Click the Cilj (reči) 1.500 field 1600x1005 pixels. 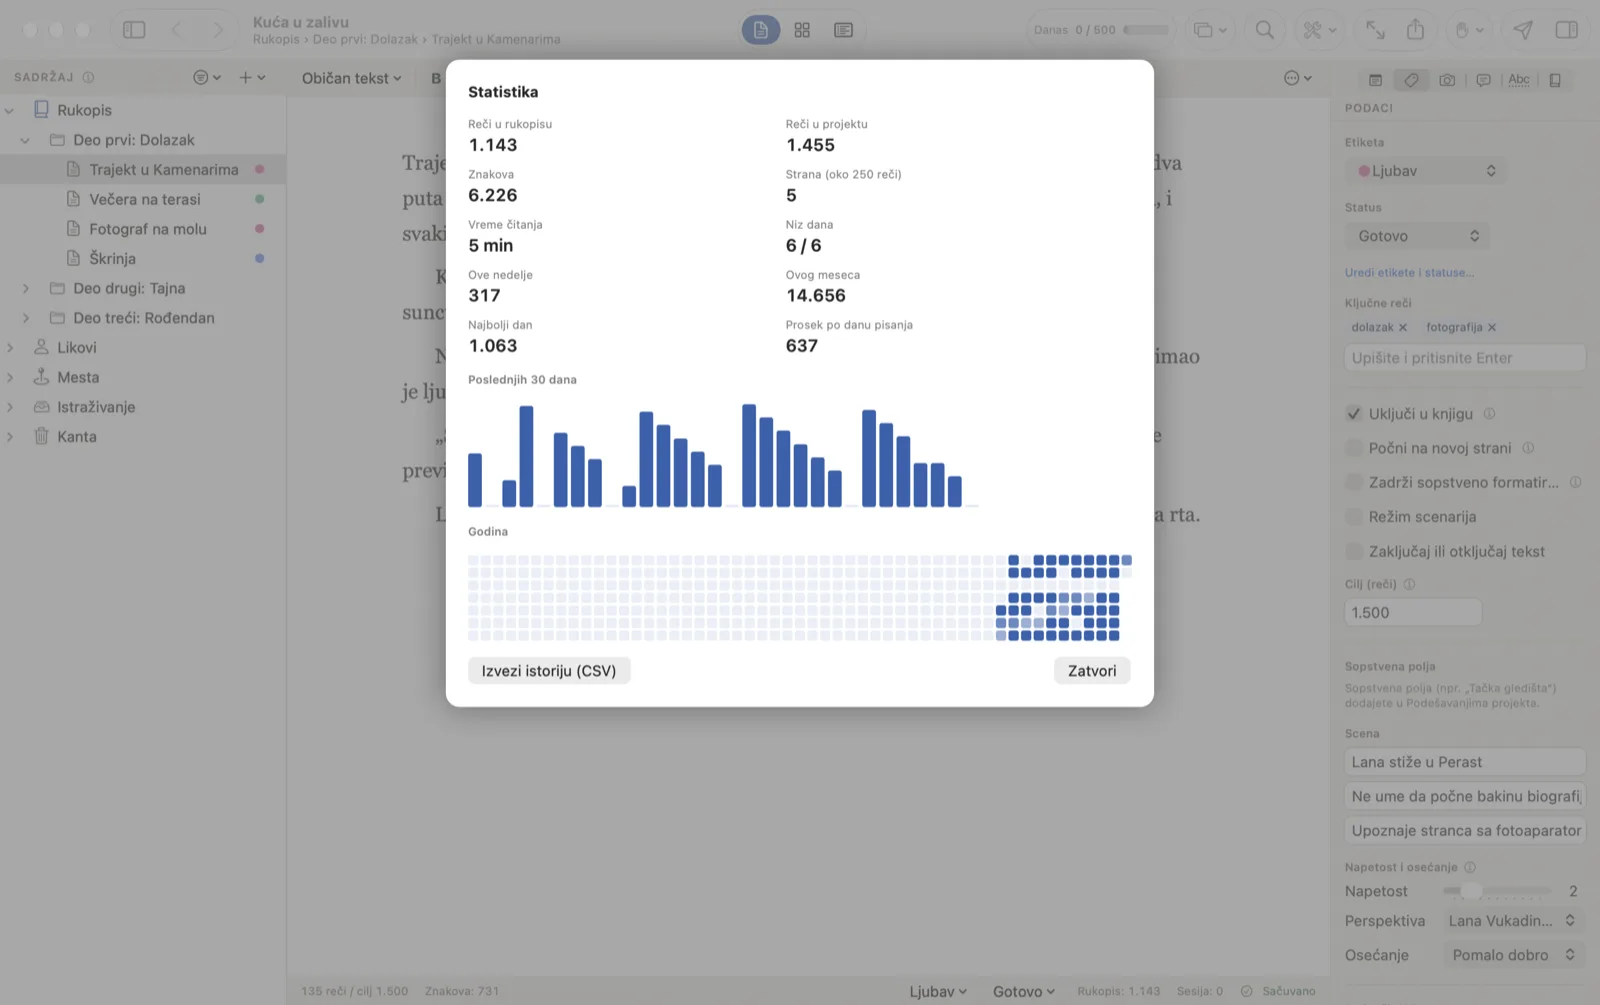coord(1413,613)
